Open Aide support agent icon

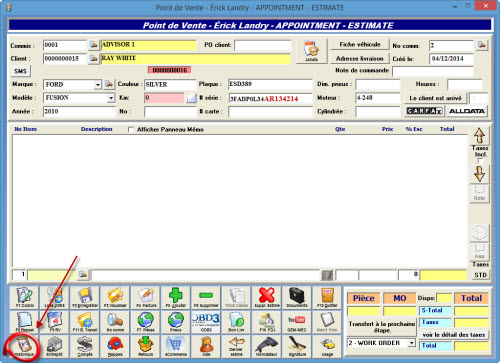click(x=206, y=347)
